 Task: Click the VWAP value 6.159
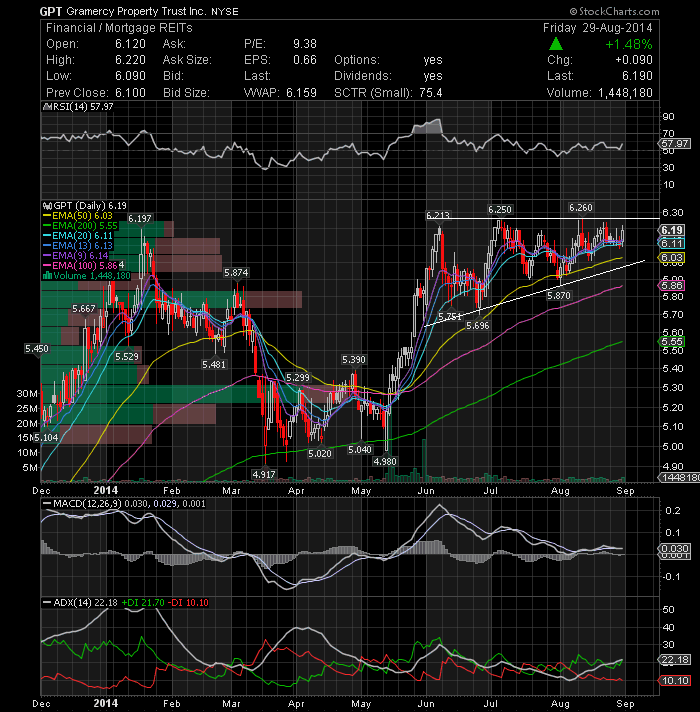(301, 93)
